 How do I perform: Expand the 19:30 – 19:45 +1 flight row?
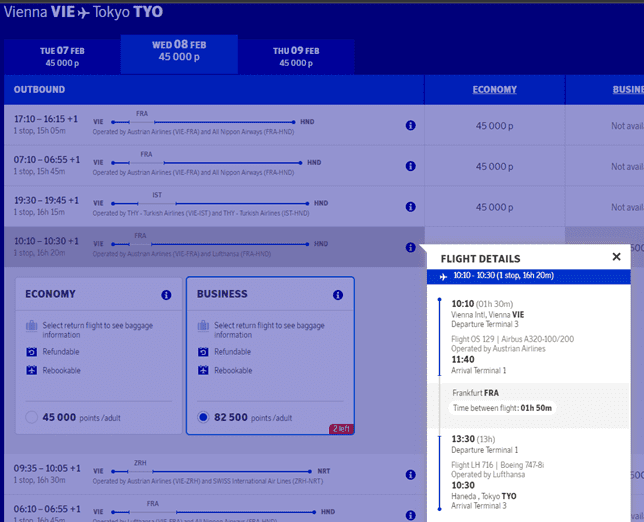(x=214, y=207)
